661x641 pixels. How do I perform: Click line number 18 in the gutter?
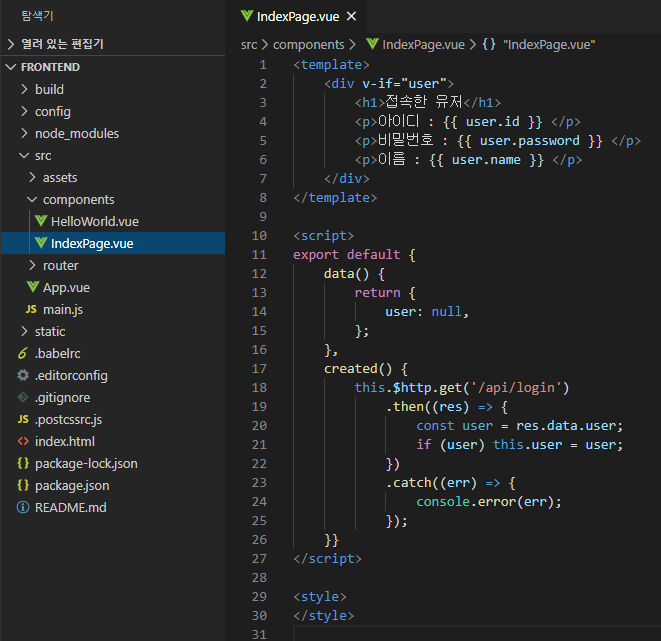[259, 387]
